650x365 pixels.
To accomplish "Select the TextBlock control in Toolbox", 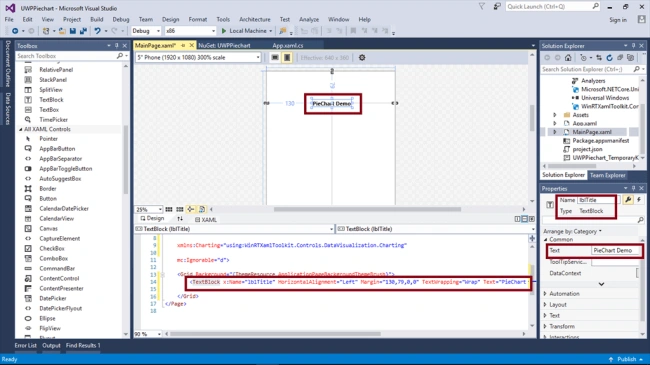I will coord(51,100).
